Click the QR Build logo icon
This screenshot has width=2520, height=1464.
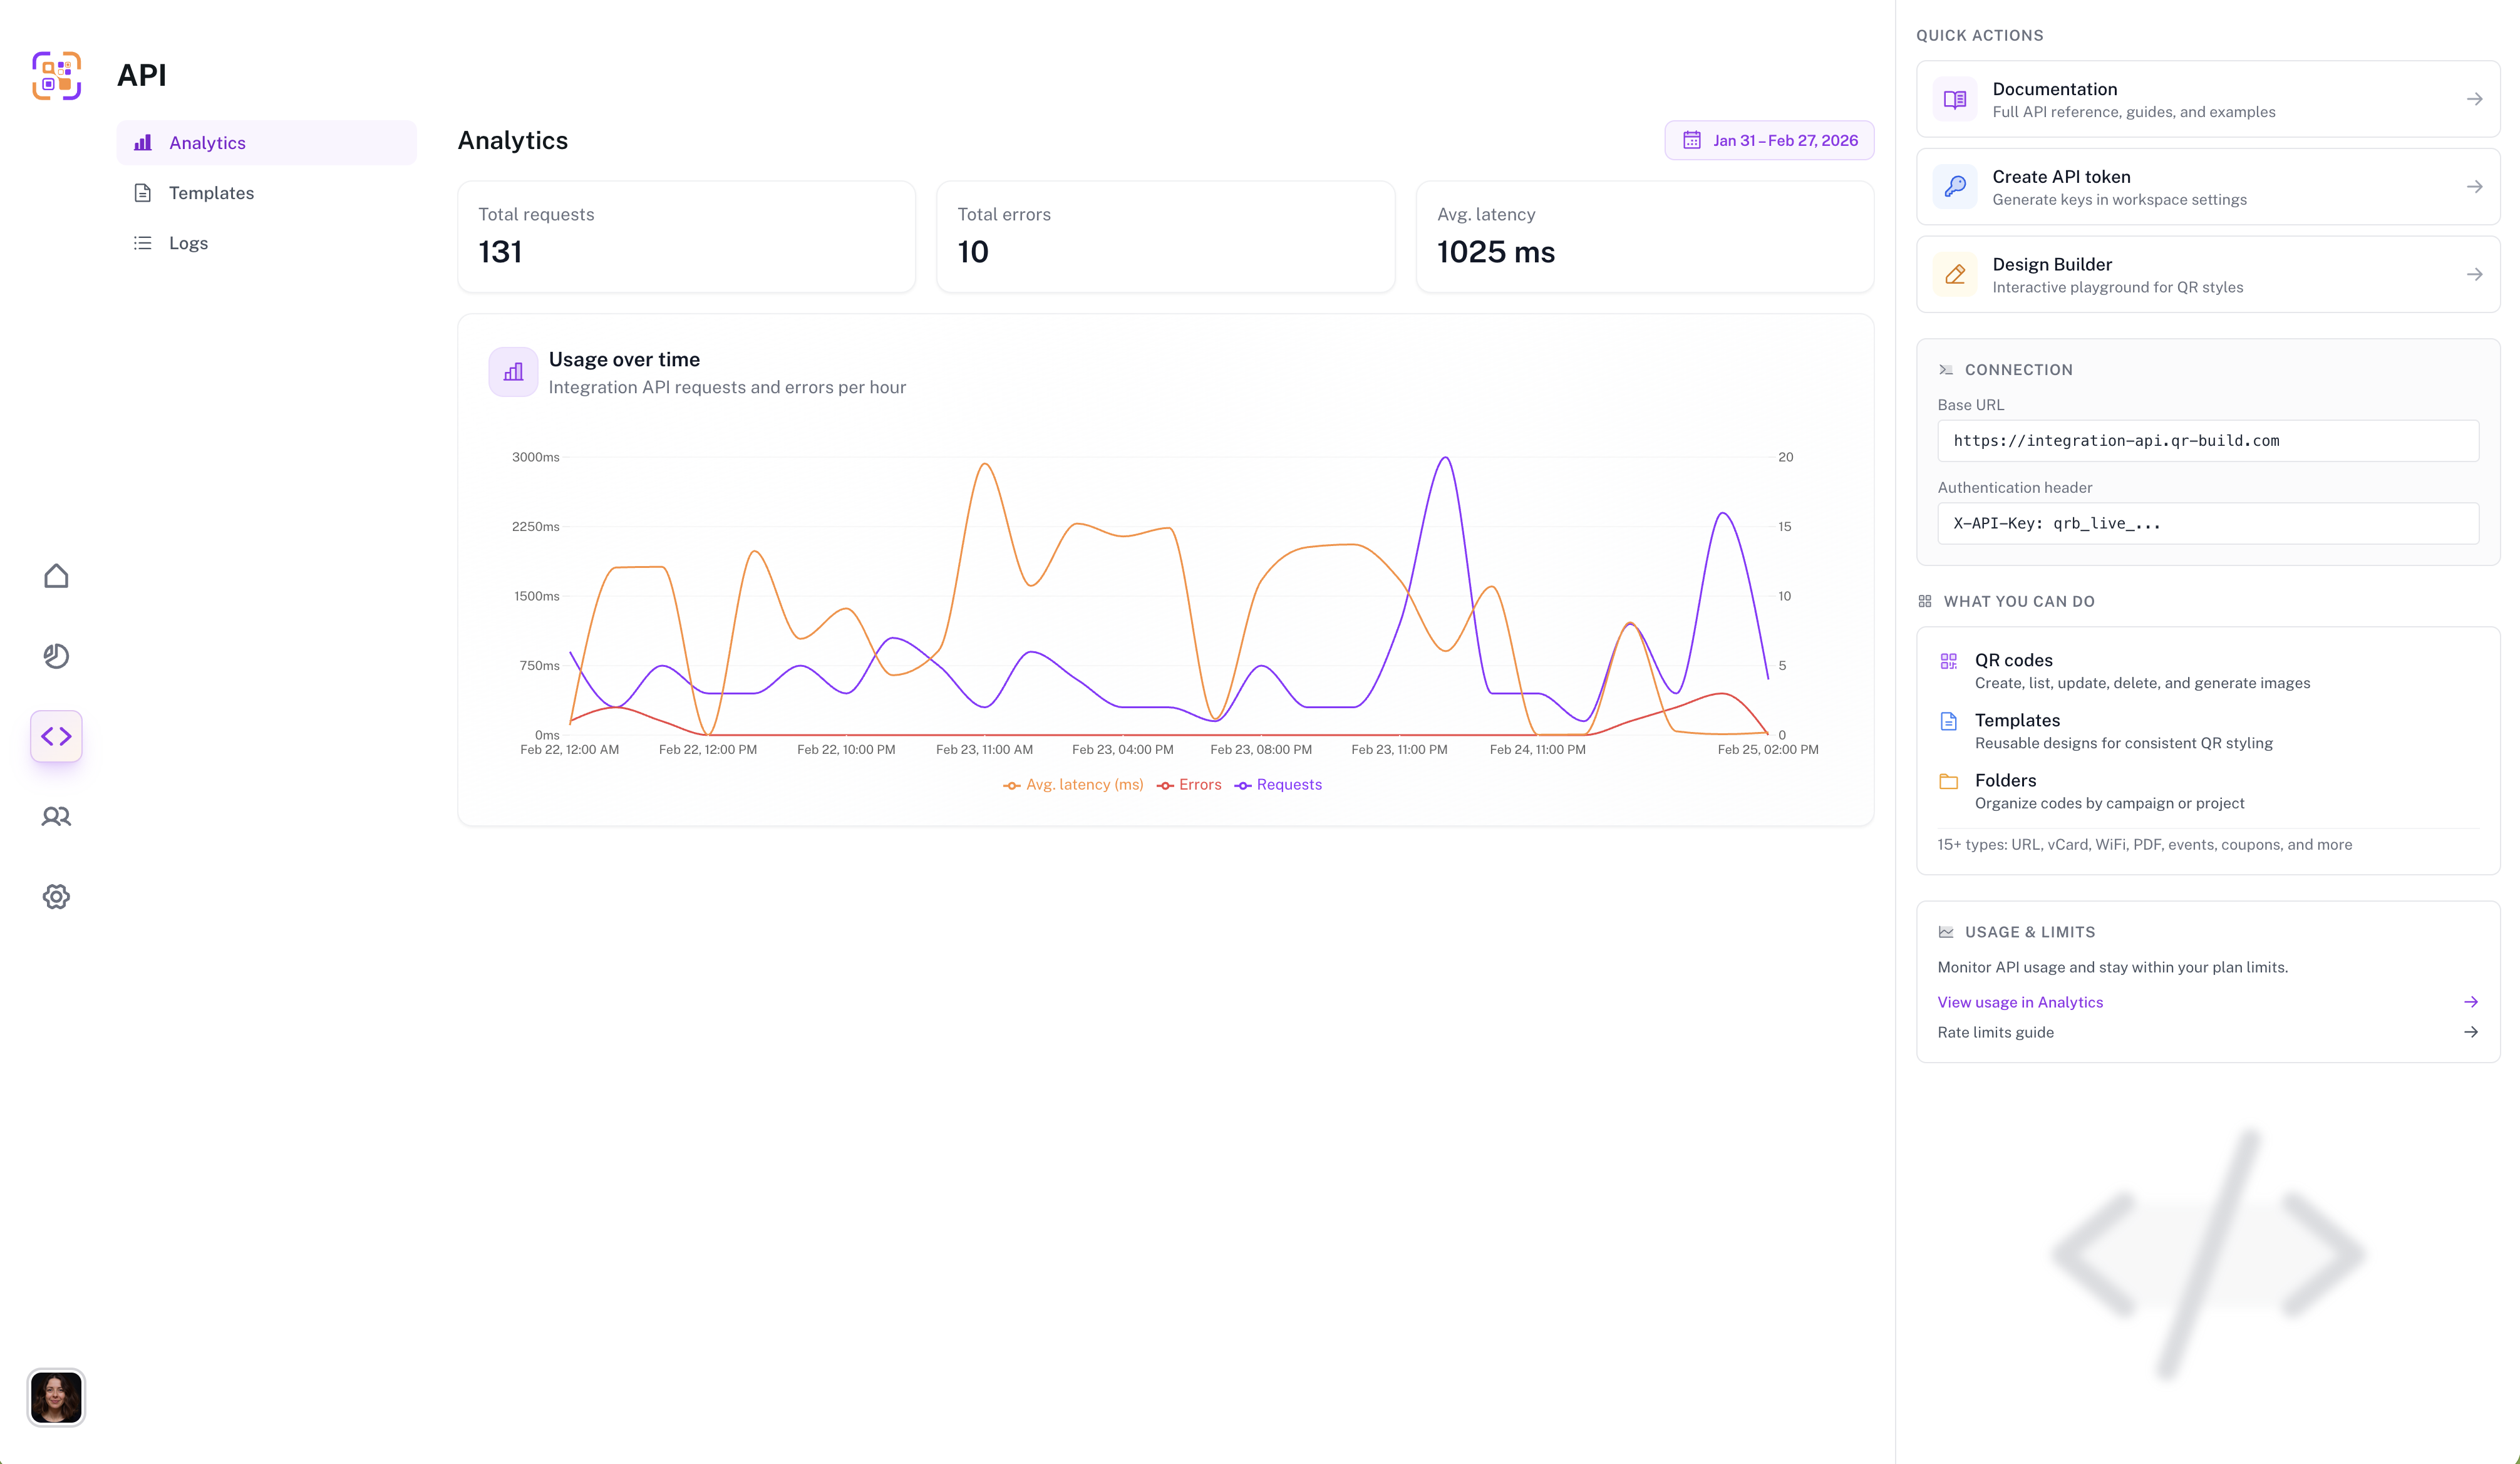pyautogui.click(x=56, y=76)
